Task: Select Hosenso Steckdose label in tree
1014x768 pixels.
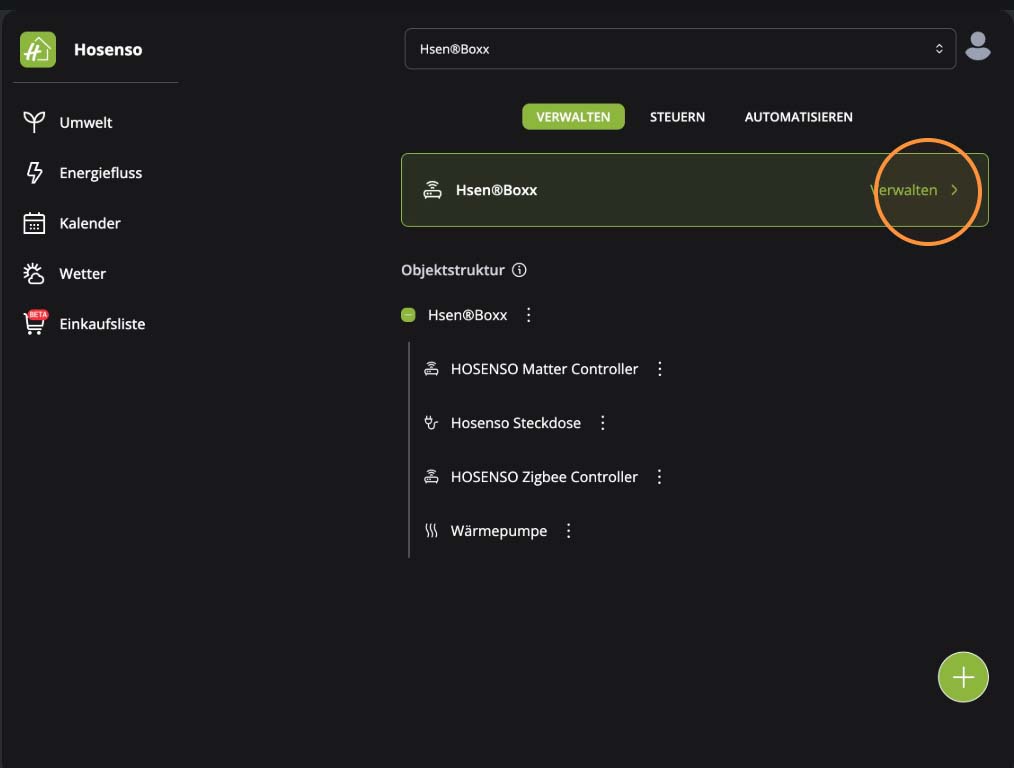Action: [515, 423]
